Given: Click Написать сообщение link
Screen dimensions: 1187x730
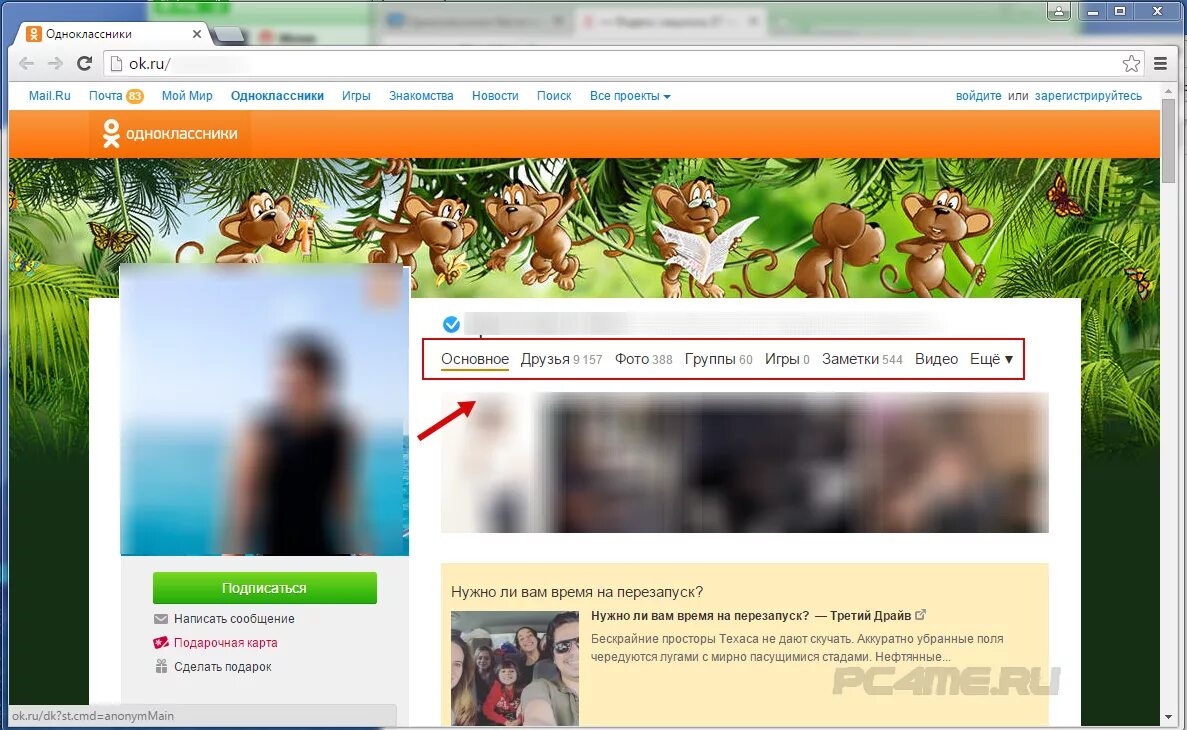Looking at the screenshot, I should [x=234, y=619].
